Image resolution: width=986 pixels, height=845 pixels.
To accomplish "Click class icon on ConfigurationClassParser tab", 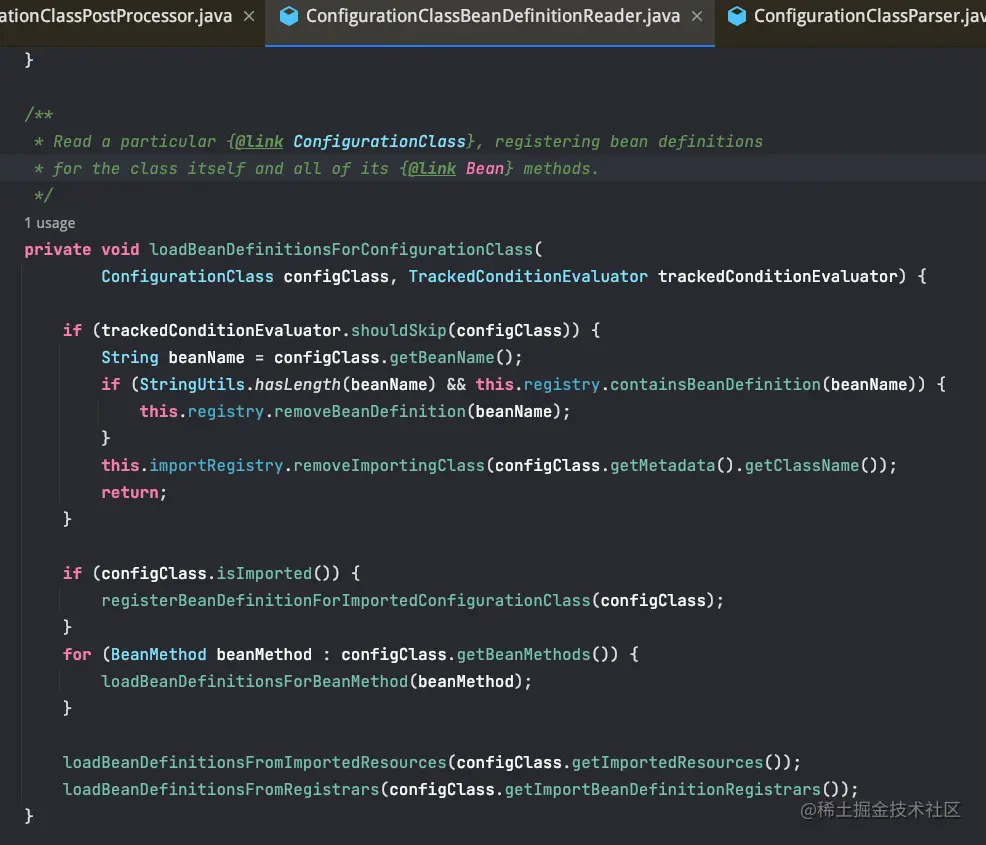I will [736, 16].
